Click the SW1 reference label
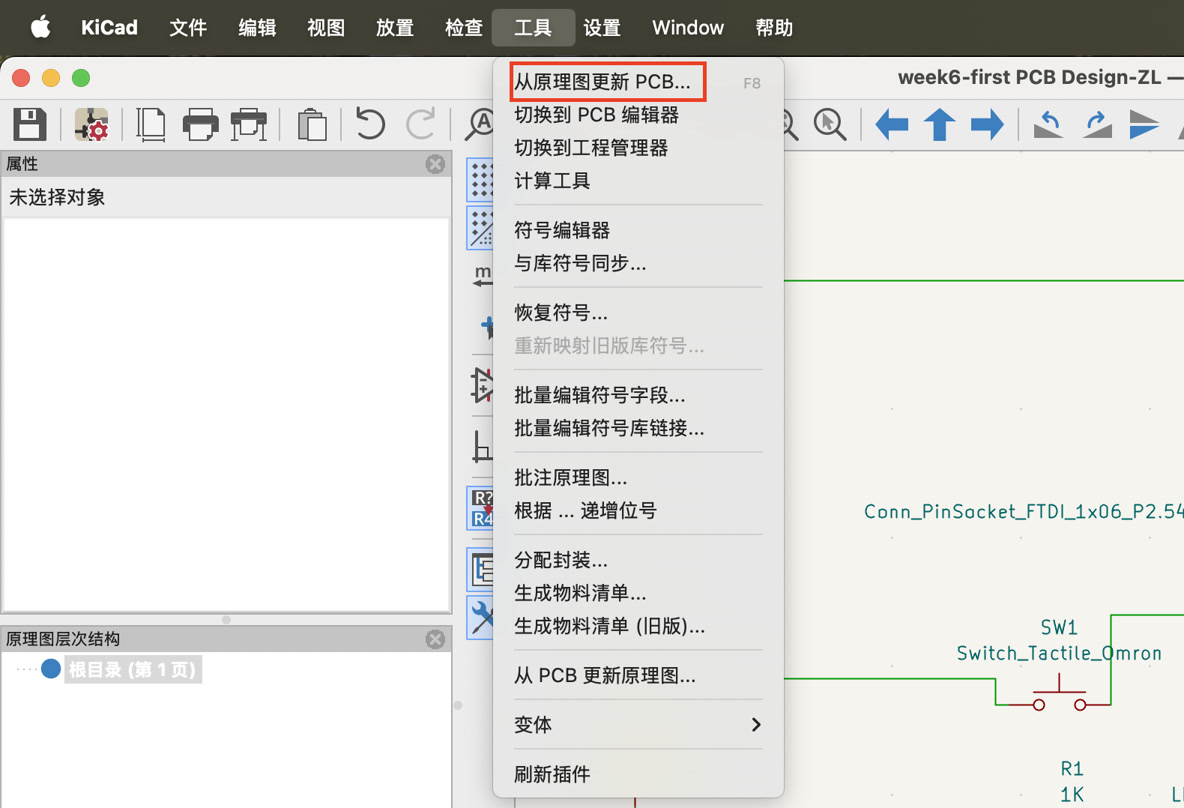 [1059, 628]
